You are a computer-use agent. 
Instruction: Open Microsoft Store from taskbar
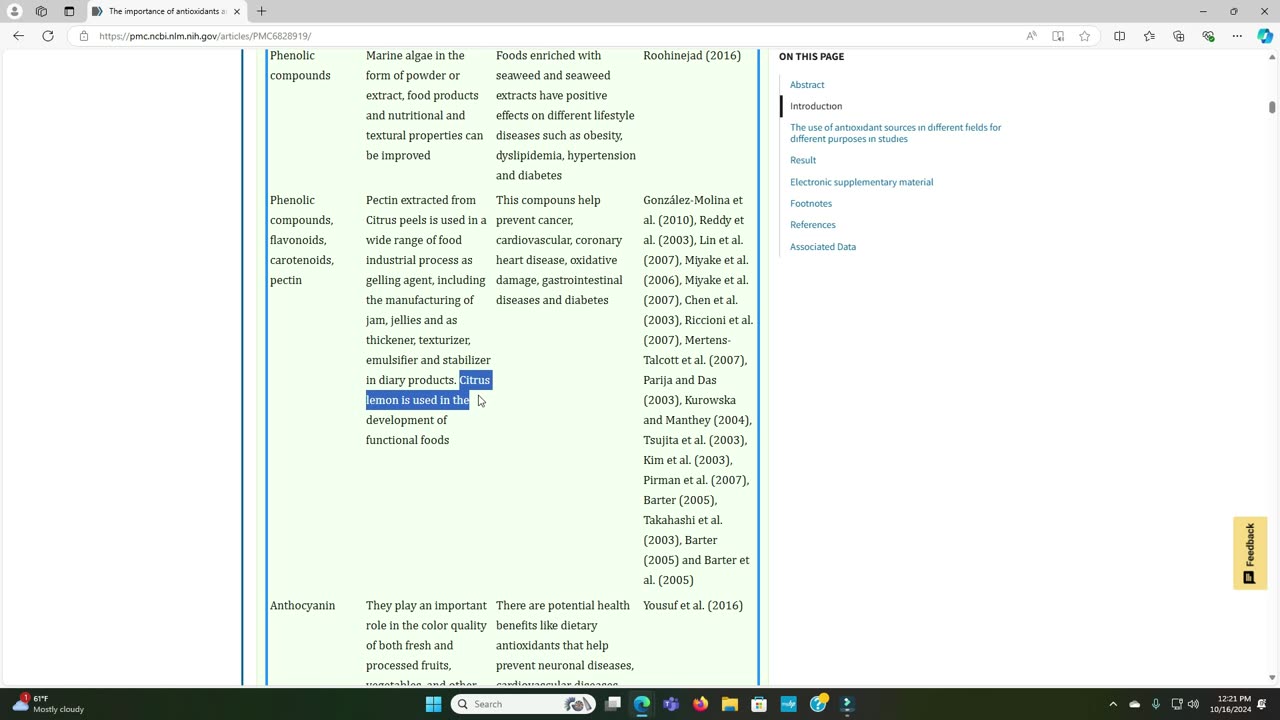click(759, 704)
